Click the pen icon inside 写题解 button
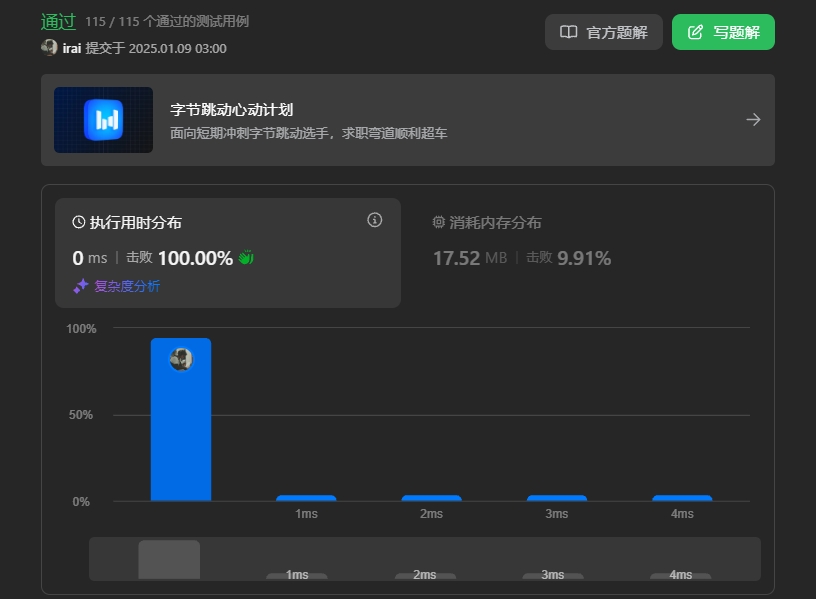816x599 pixels. (x=694, y=31)
